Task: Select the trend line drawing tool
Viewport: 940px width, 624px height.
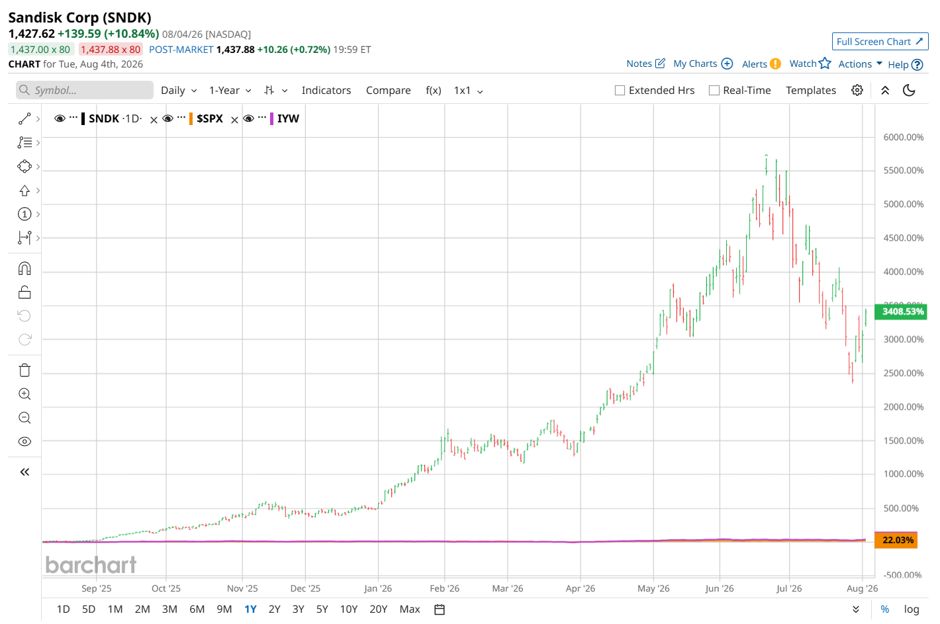Action: pos(24,119)
